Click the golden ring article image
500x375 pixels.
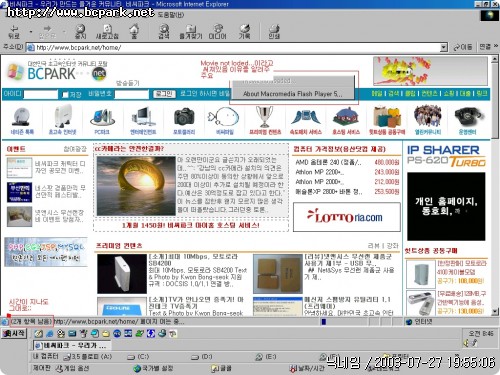click(x=136, y=186)
